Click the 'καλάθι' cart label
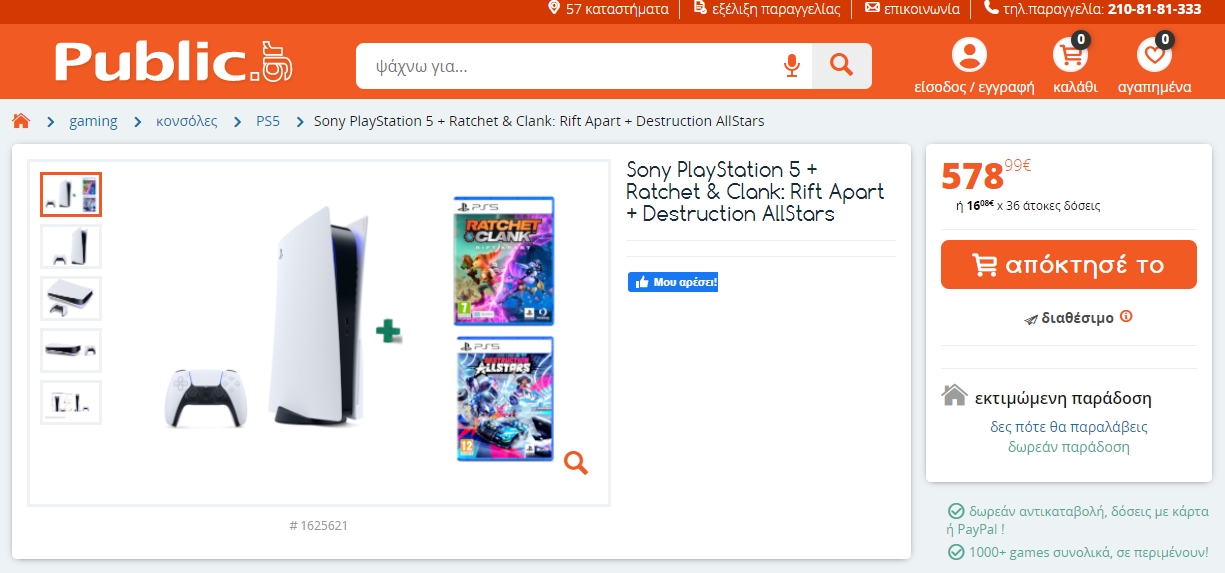 [x=1075, y=87]
